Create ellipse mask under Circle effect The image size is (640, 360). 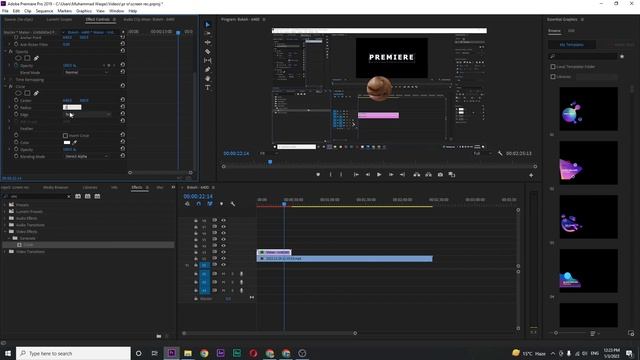(x=18, y=93)
